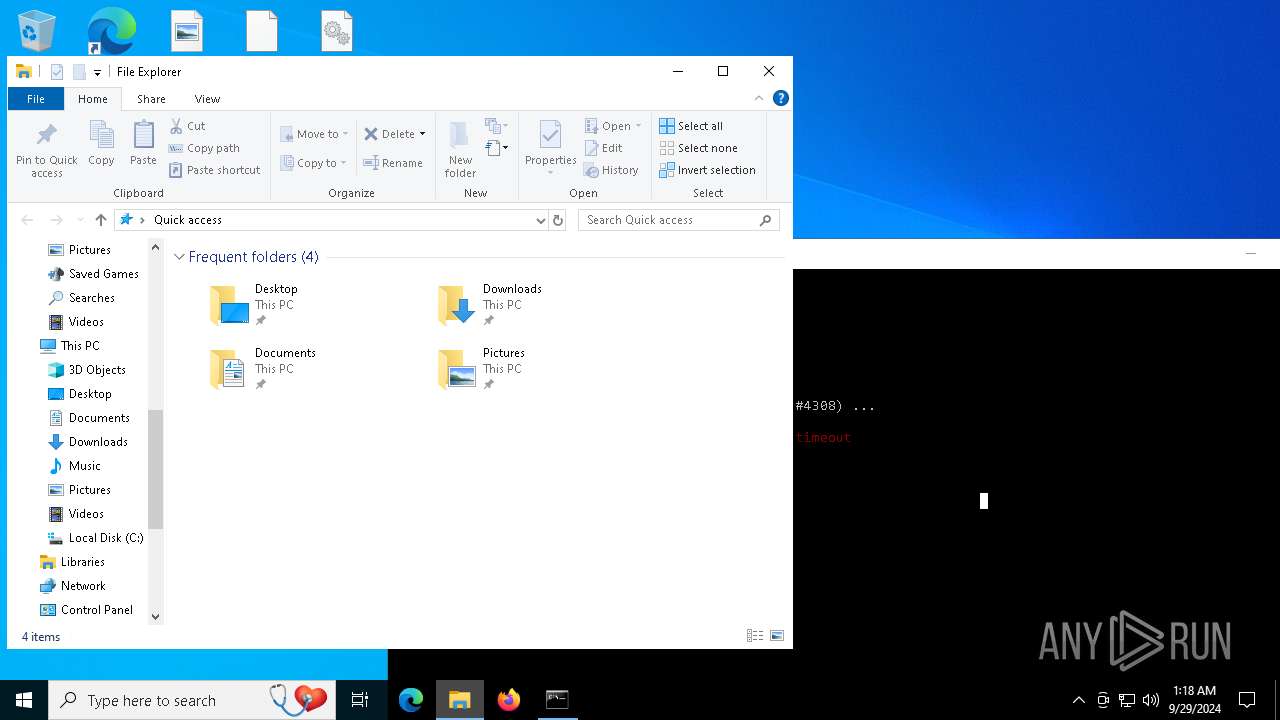
Task: Show hidden tray icons chevron
Action: [x=1079, y=700]
